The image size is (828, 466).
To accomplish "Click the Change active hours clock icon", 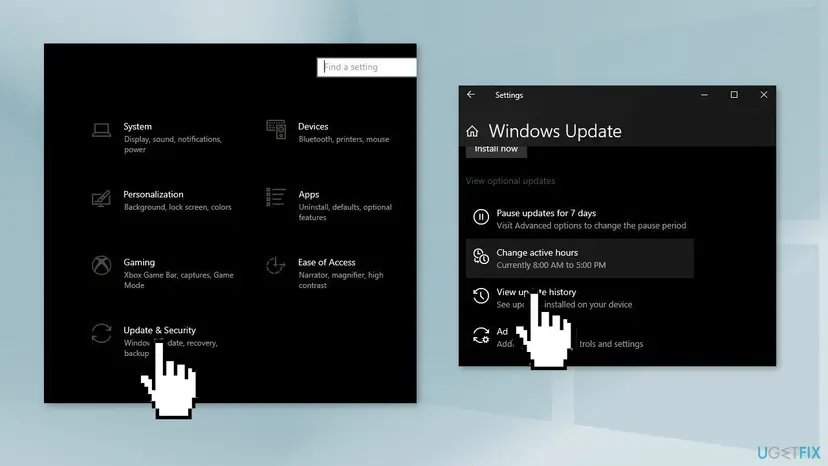I will pos(481,256).
